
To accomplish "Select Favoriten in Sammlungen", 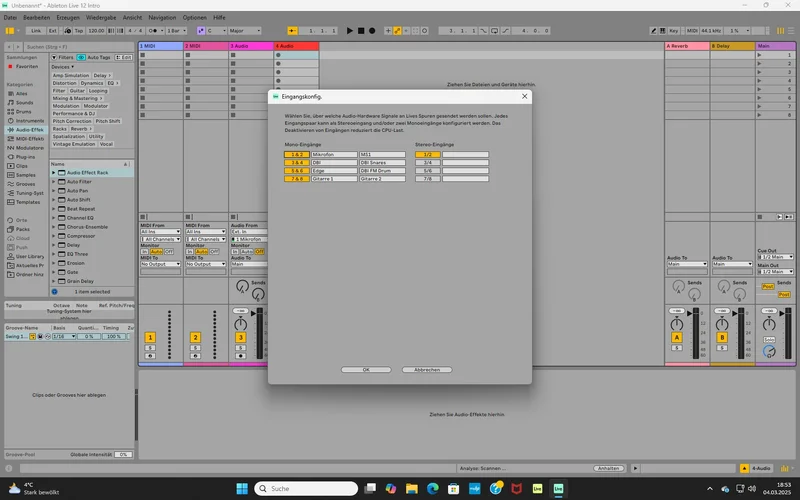I will coord(27,66).
